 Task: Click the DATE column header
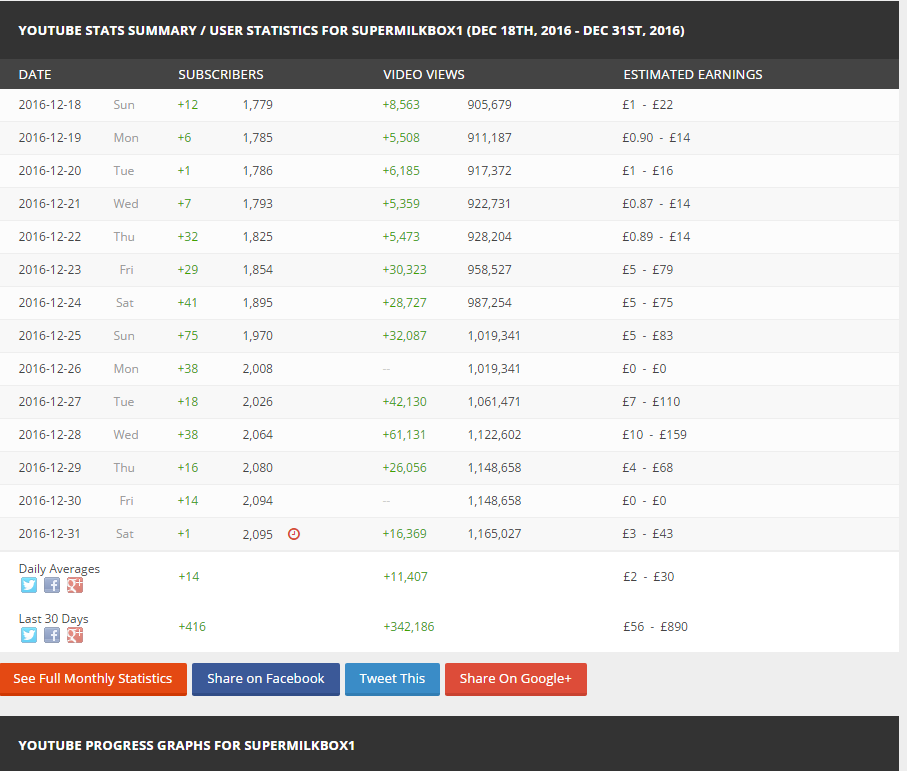tap(35, 75)
